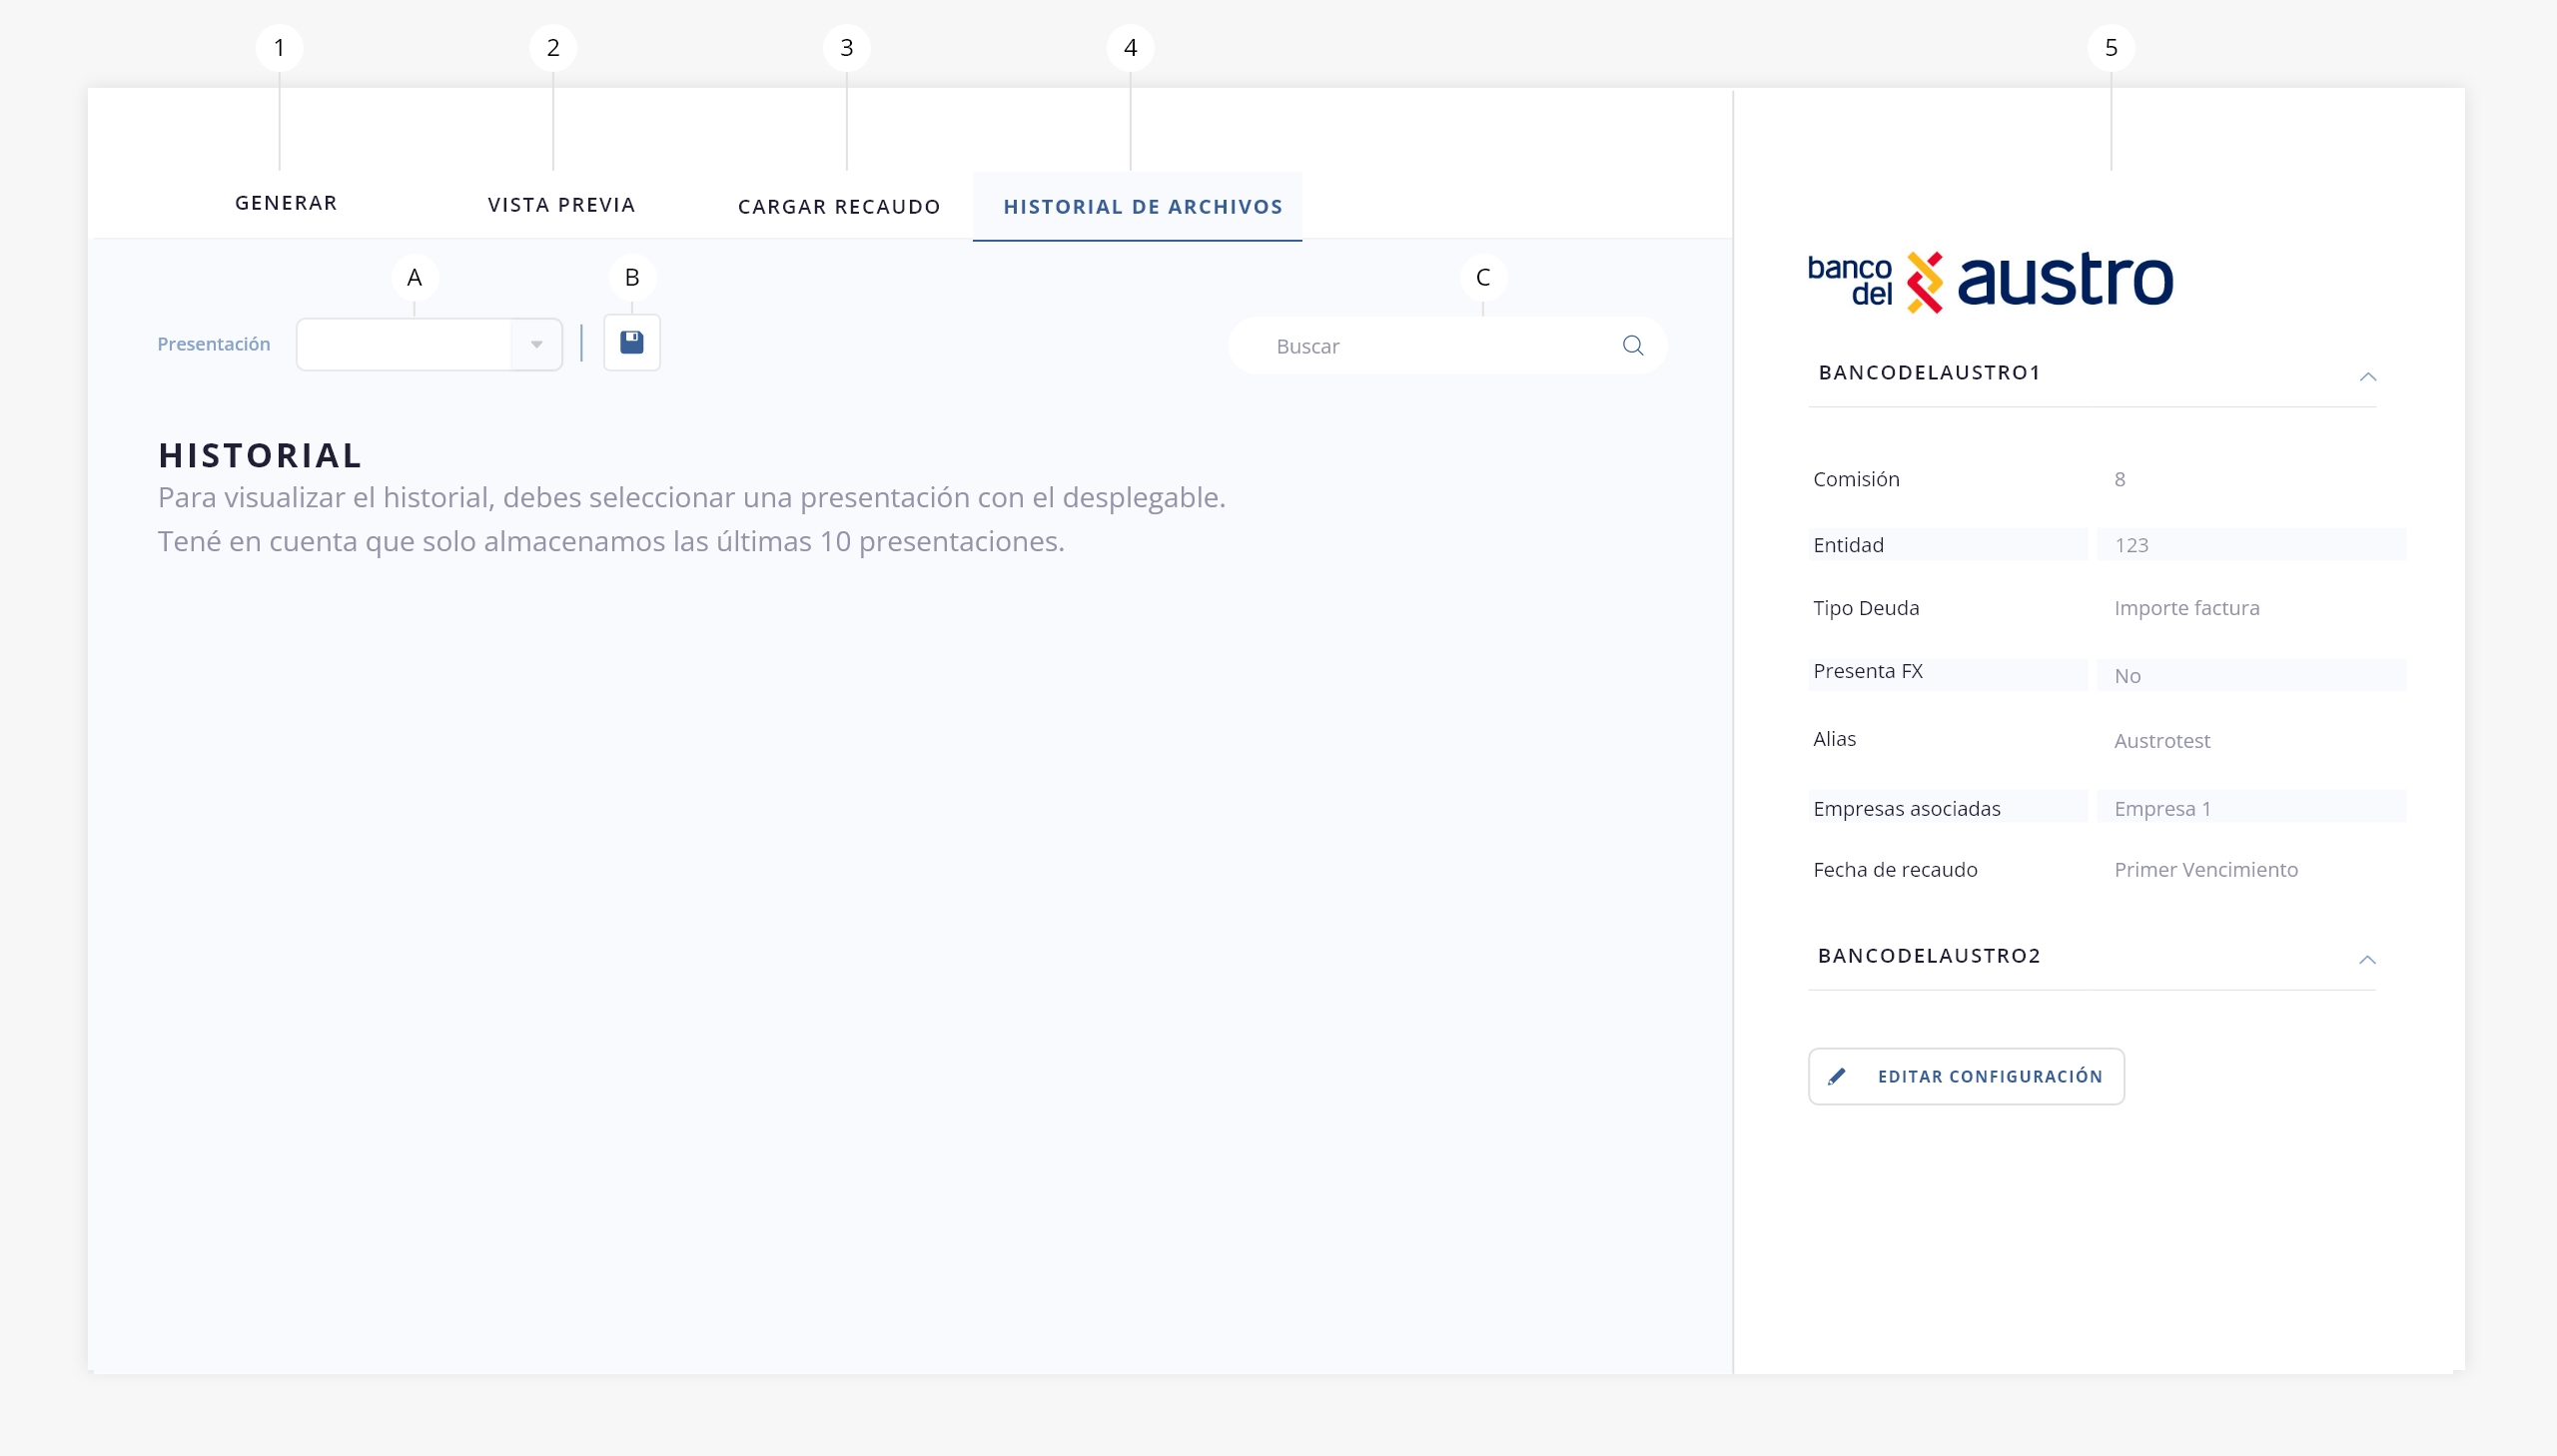2557x1456 pixels.
Task: Click the Banco del Austro logo
Action: 1989,281
